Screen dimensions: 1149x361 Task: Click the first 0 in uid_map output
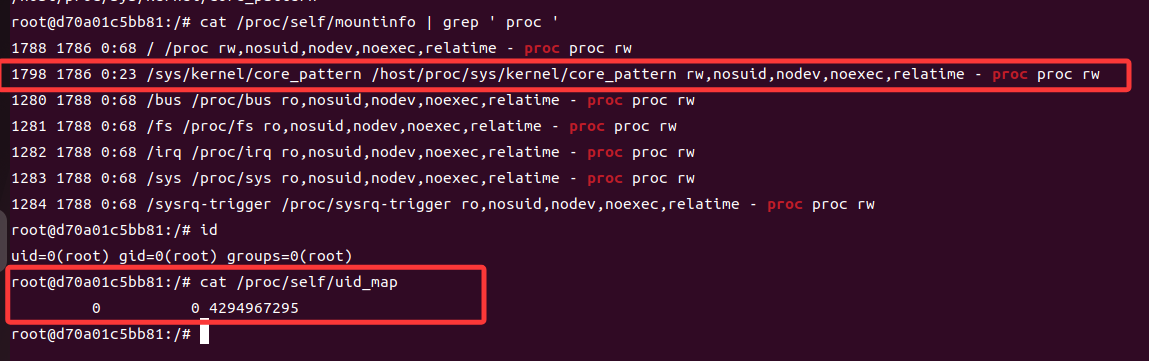coord(96,309)
